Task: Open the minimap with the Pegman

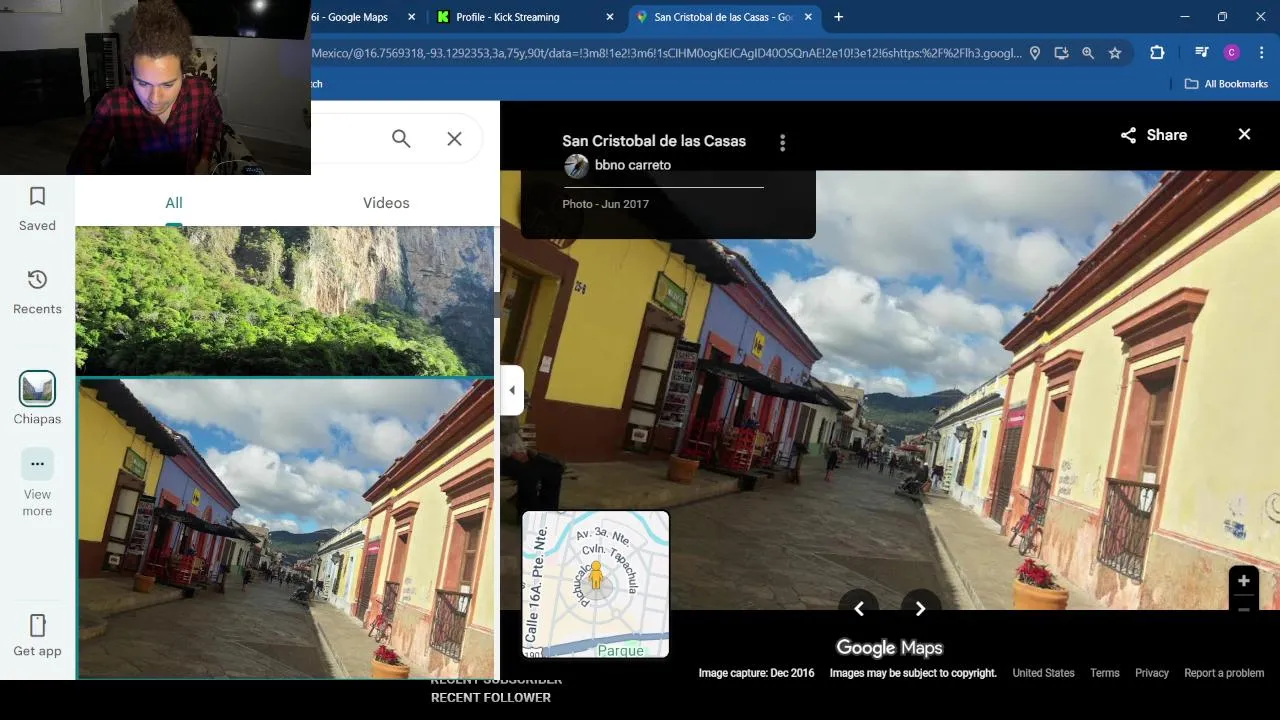Action: click(596, 584)
